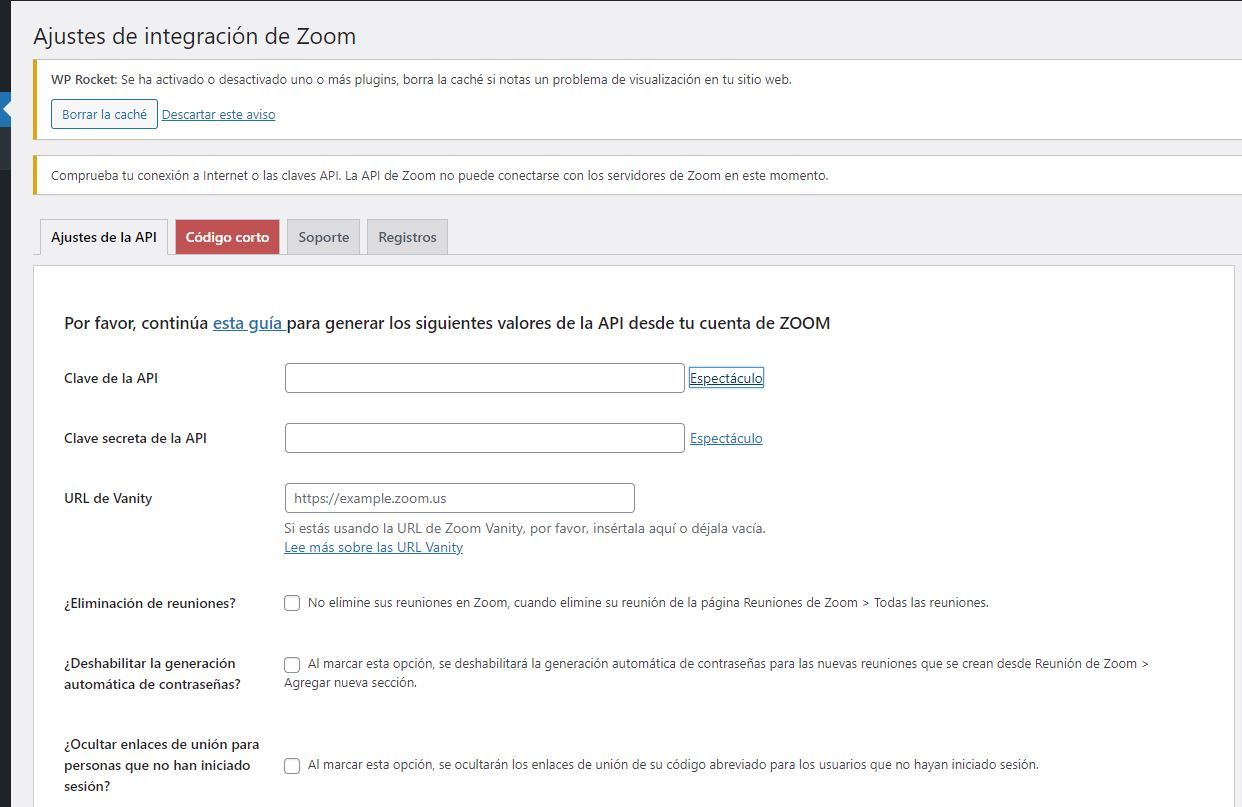Open the esta guía link

coord(249,323)
